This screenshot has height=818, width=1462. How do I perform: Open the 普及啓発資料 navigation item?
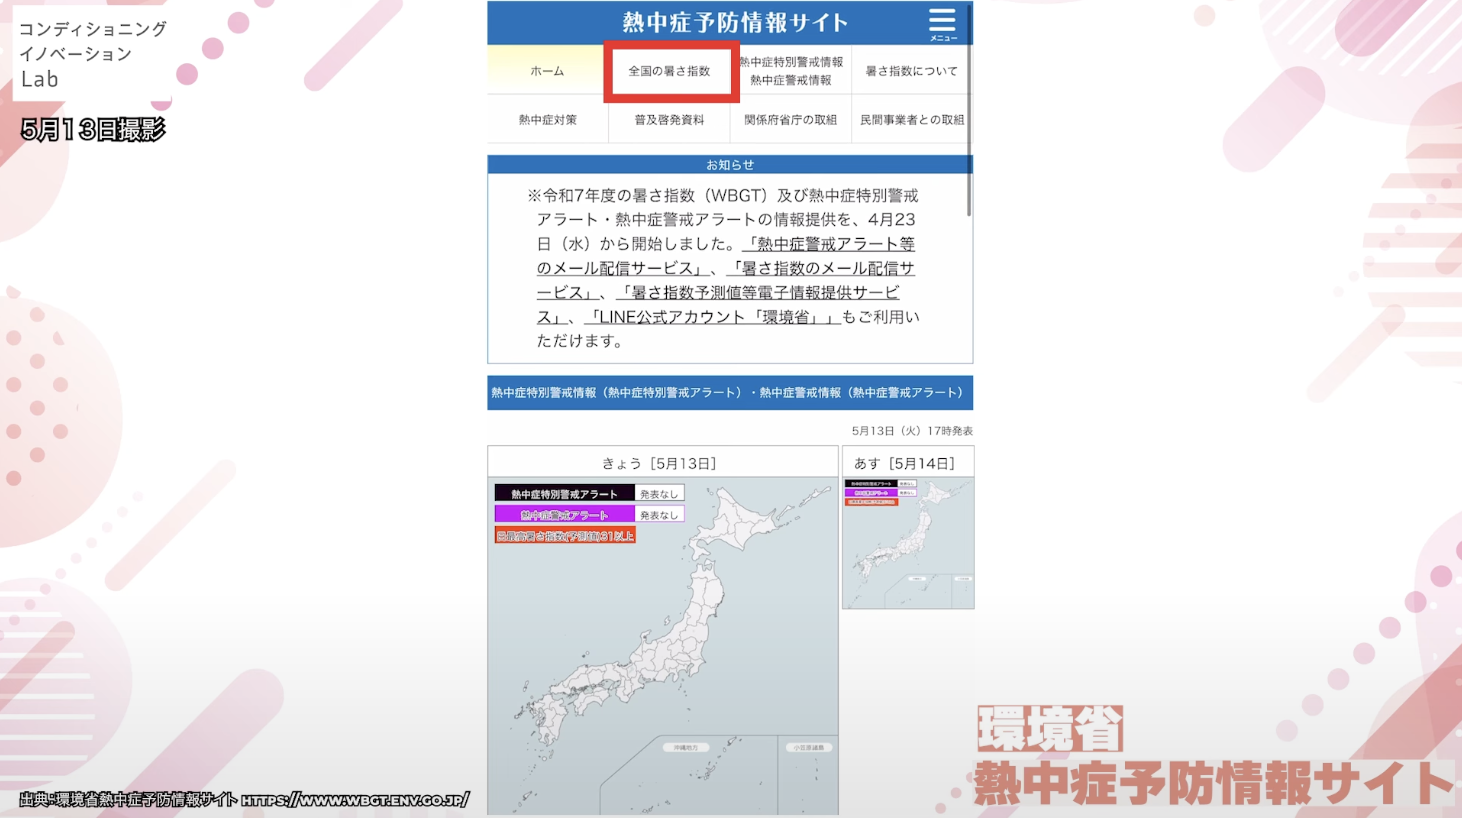tap(669, 120)
